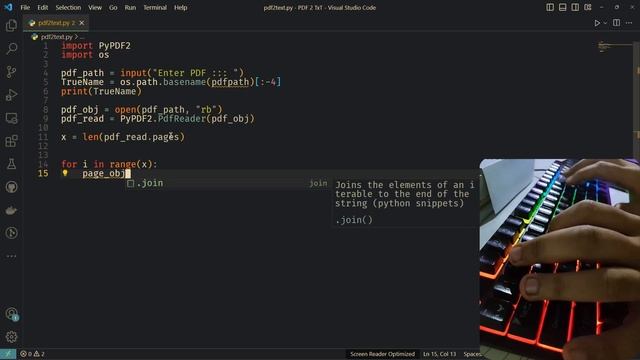Click the .join() snippet documentation text
This screenshot has width=640, height=360.
pos(354,220)
